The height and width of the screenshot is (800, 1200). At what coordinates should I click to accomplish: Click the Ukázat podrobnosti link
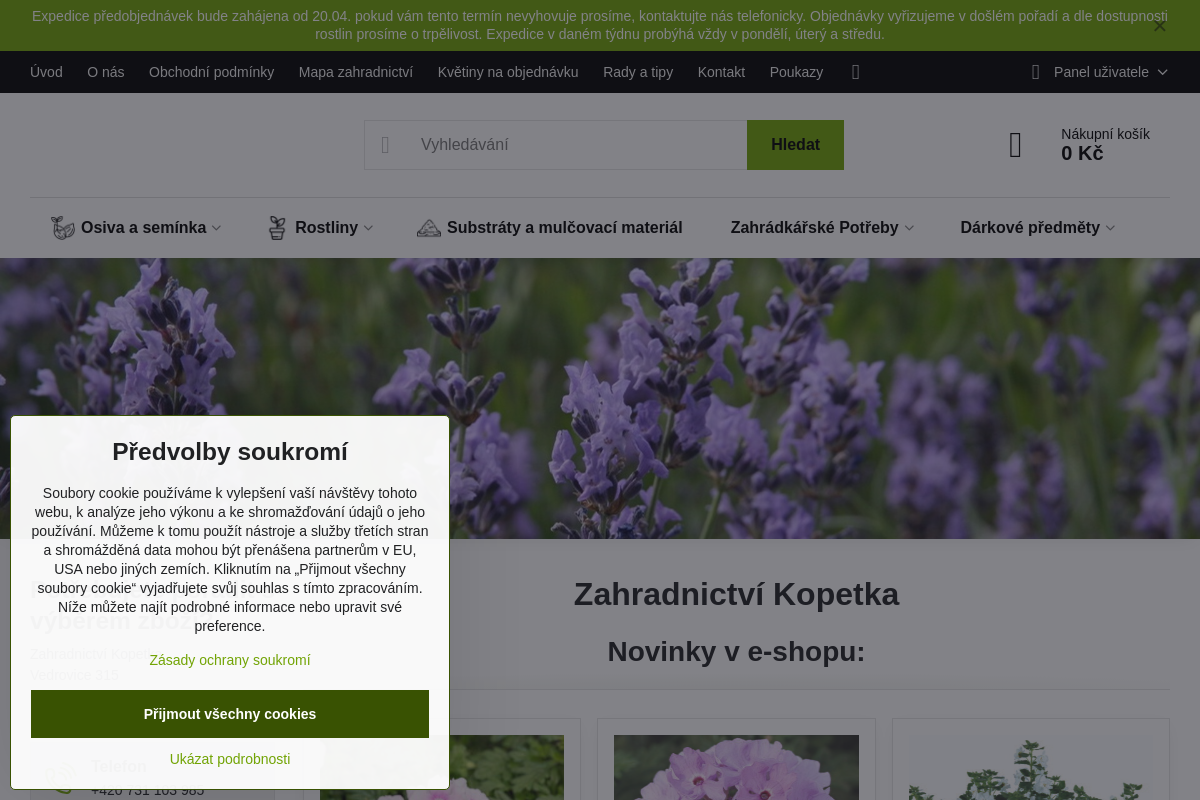pos(230,759)
